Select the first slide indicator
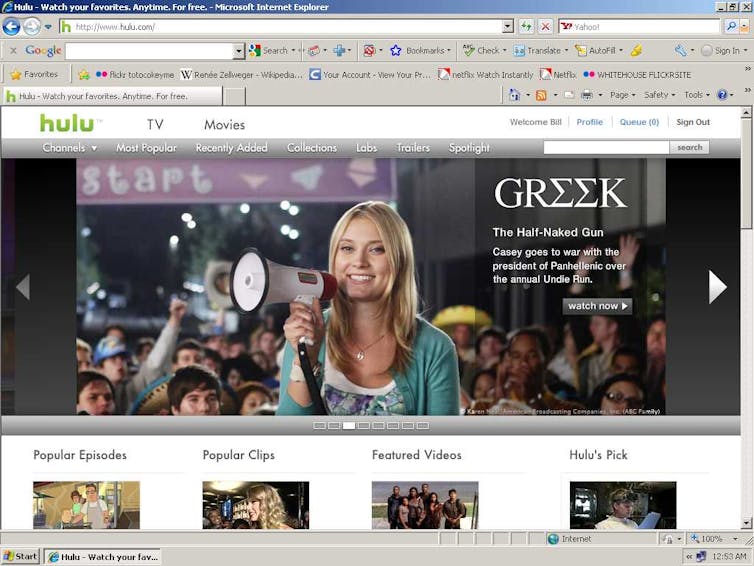 pyautogui.click(x=319, y=426)
